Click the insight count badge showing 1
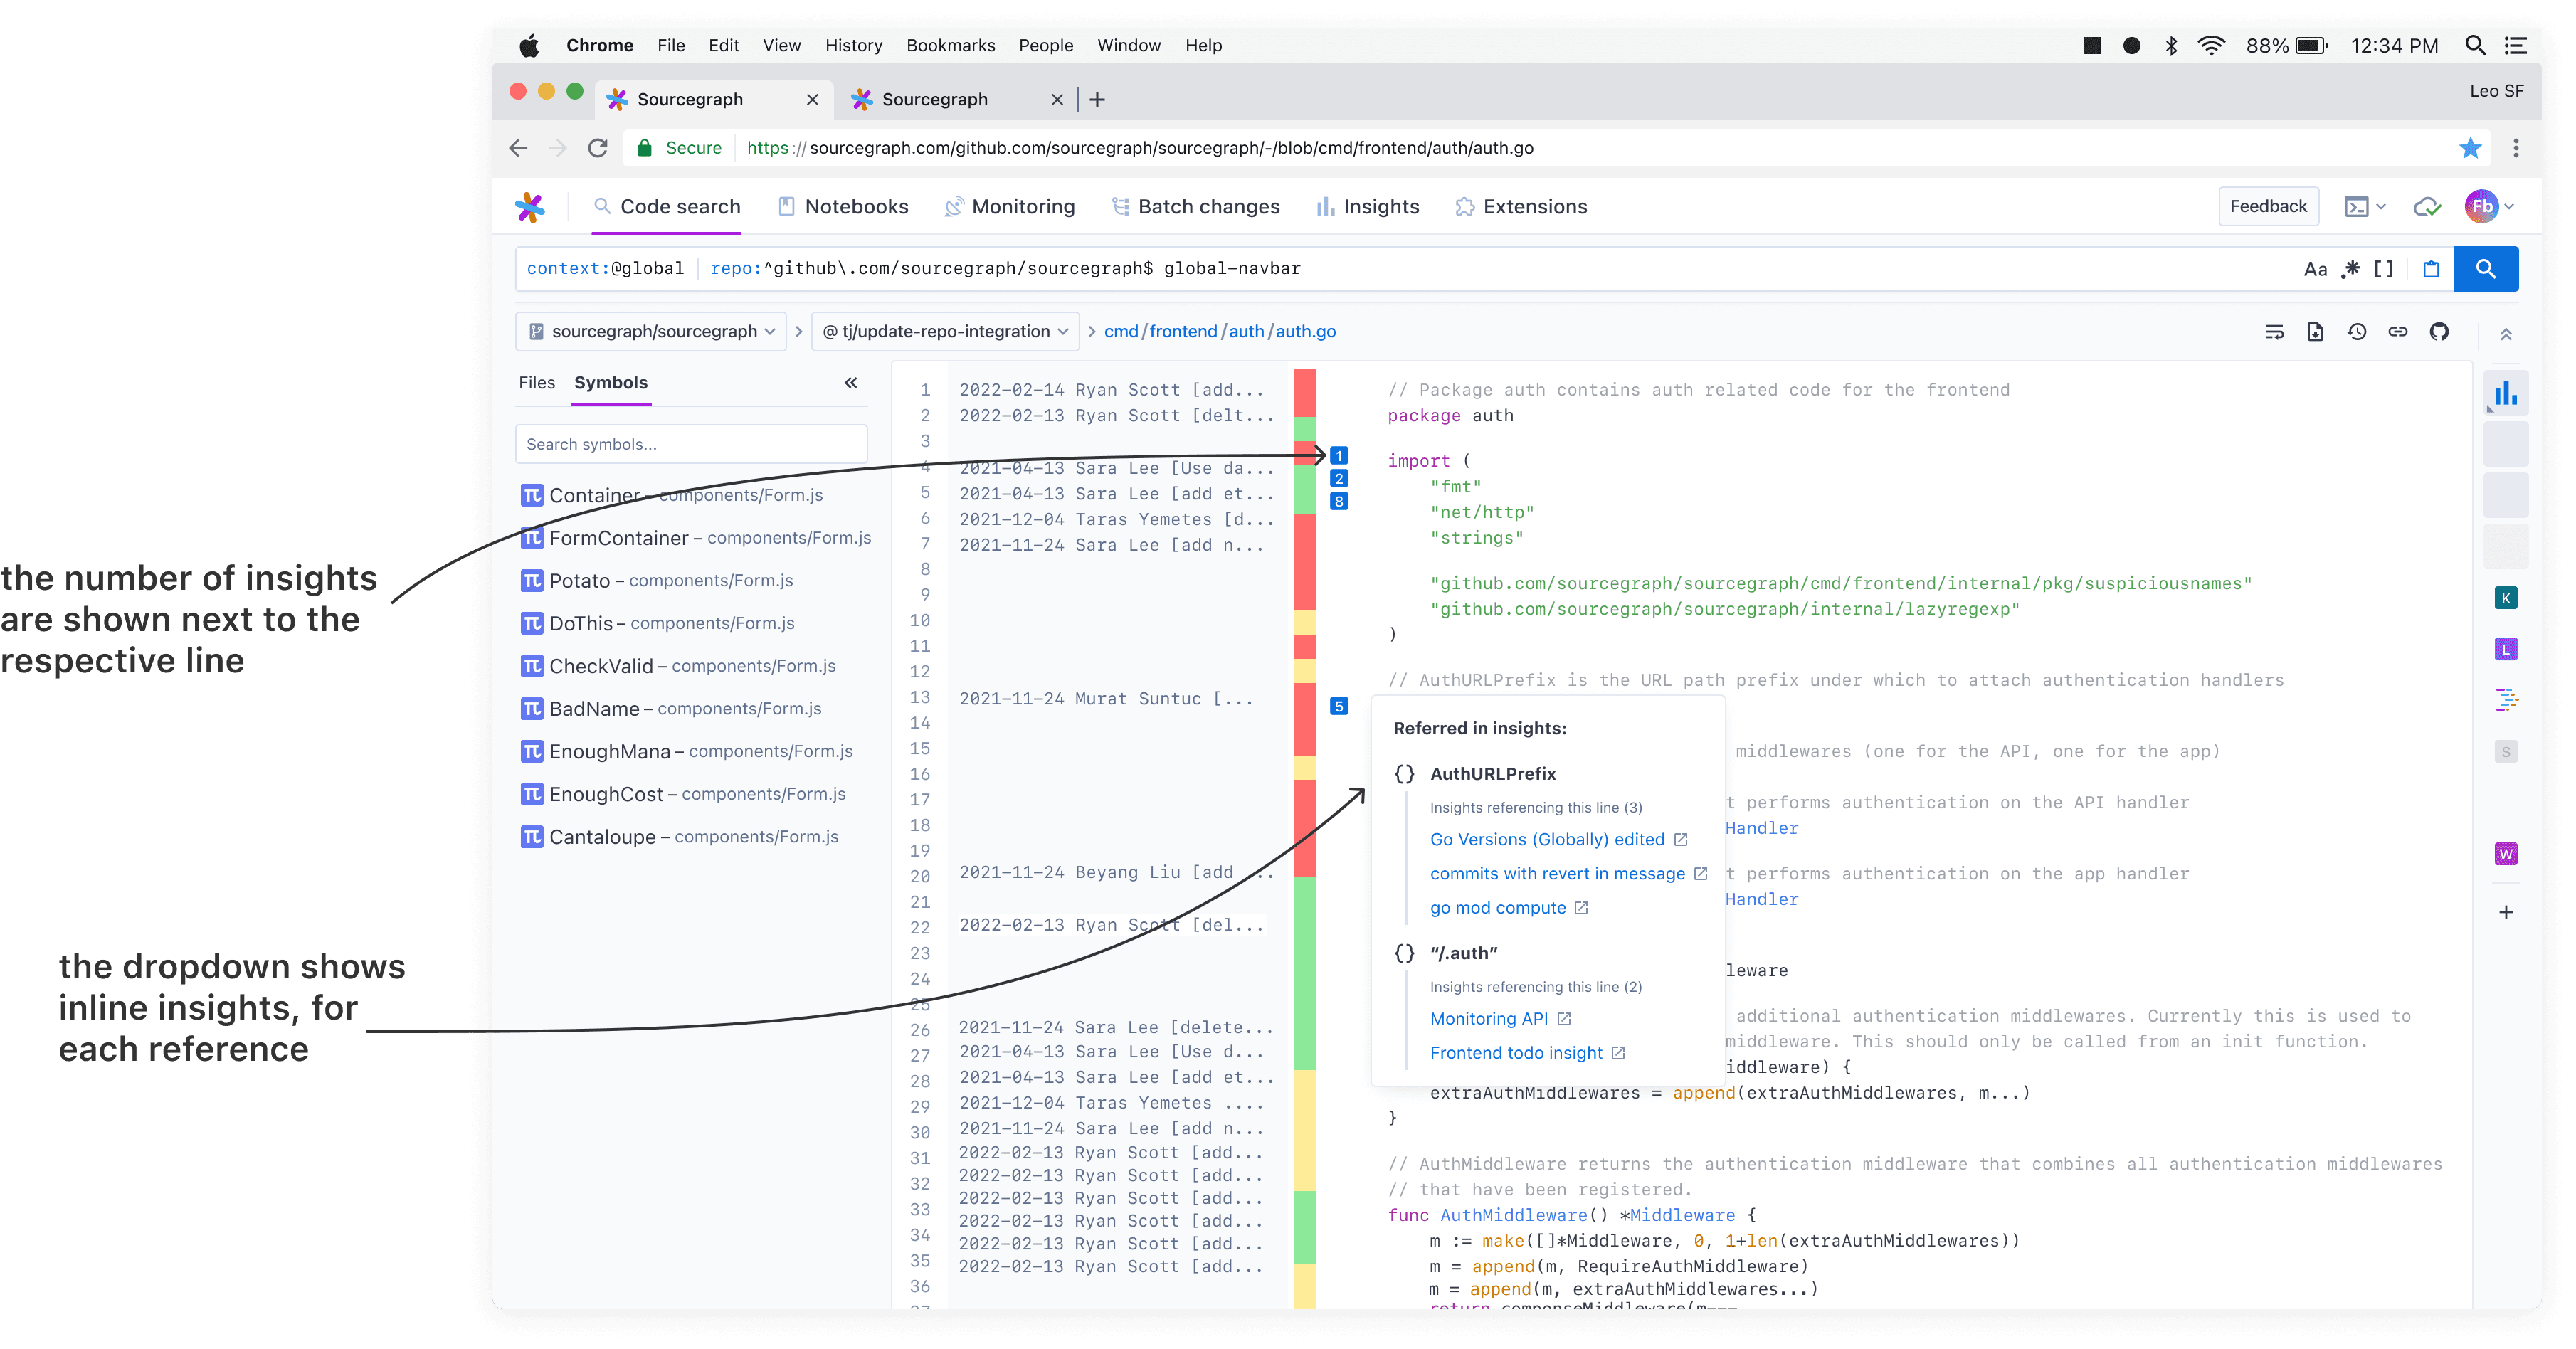 click(x=1339, y=456)
